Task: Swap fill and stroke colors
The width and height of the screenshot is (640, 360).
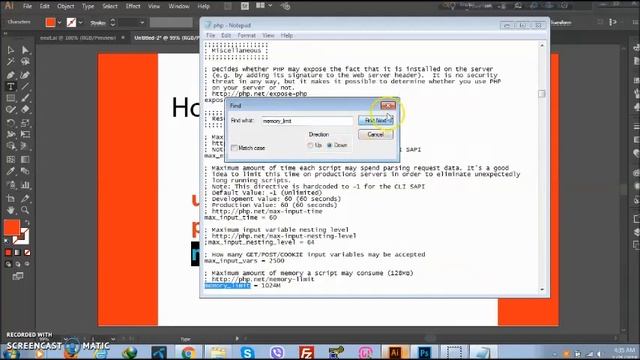Action: tap(27, 222)
